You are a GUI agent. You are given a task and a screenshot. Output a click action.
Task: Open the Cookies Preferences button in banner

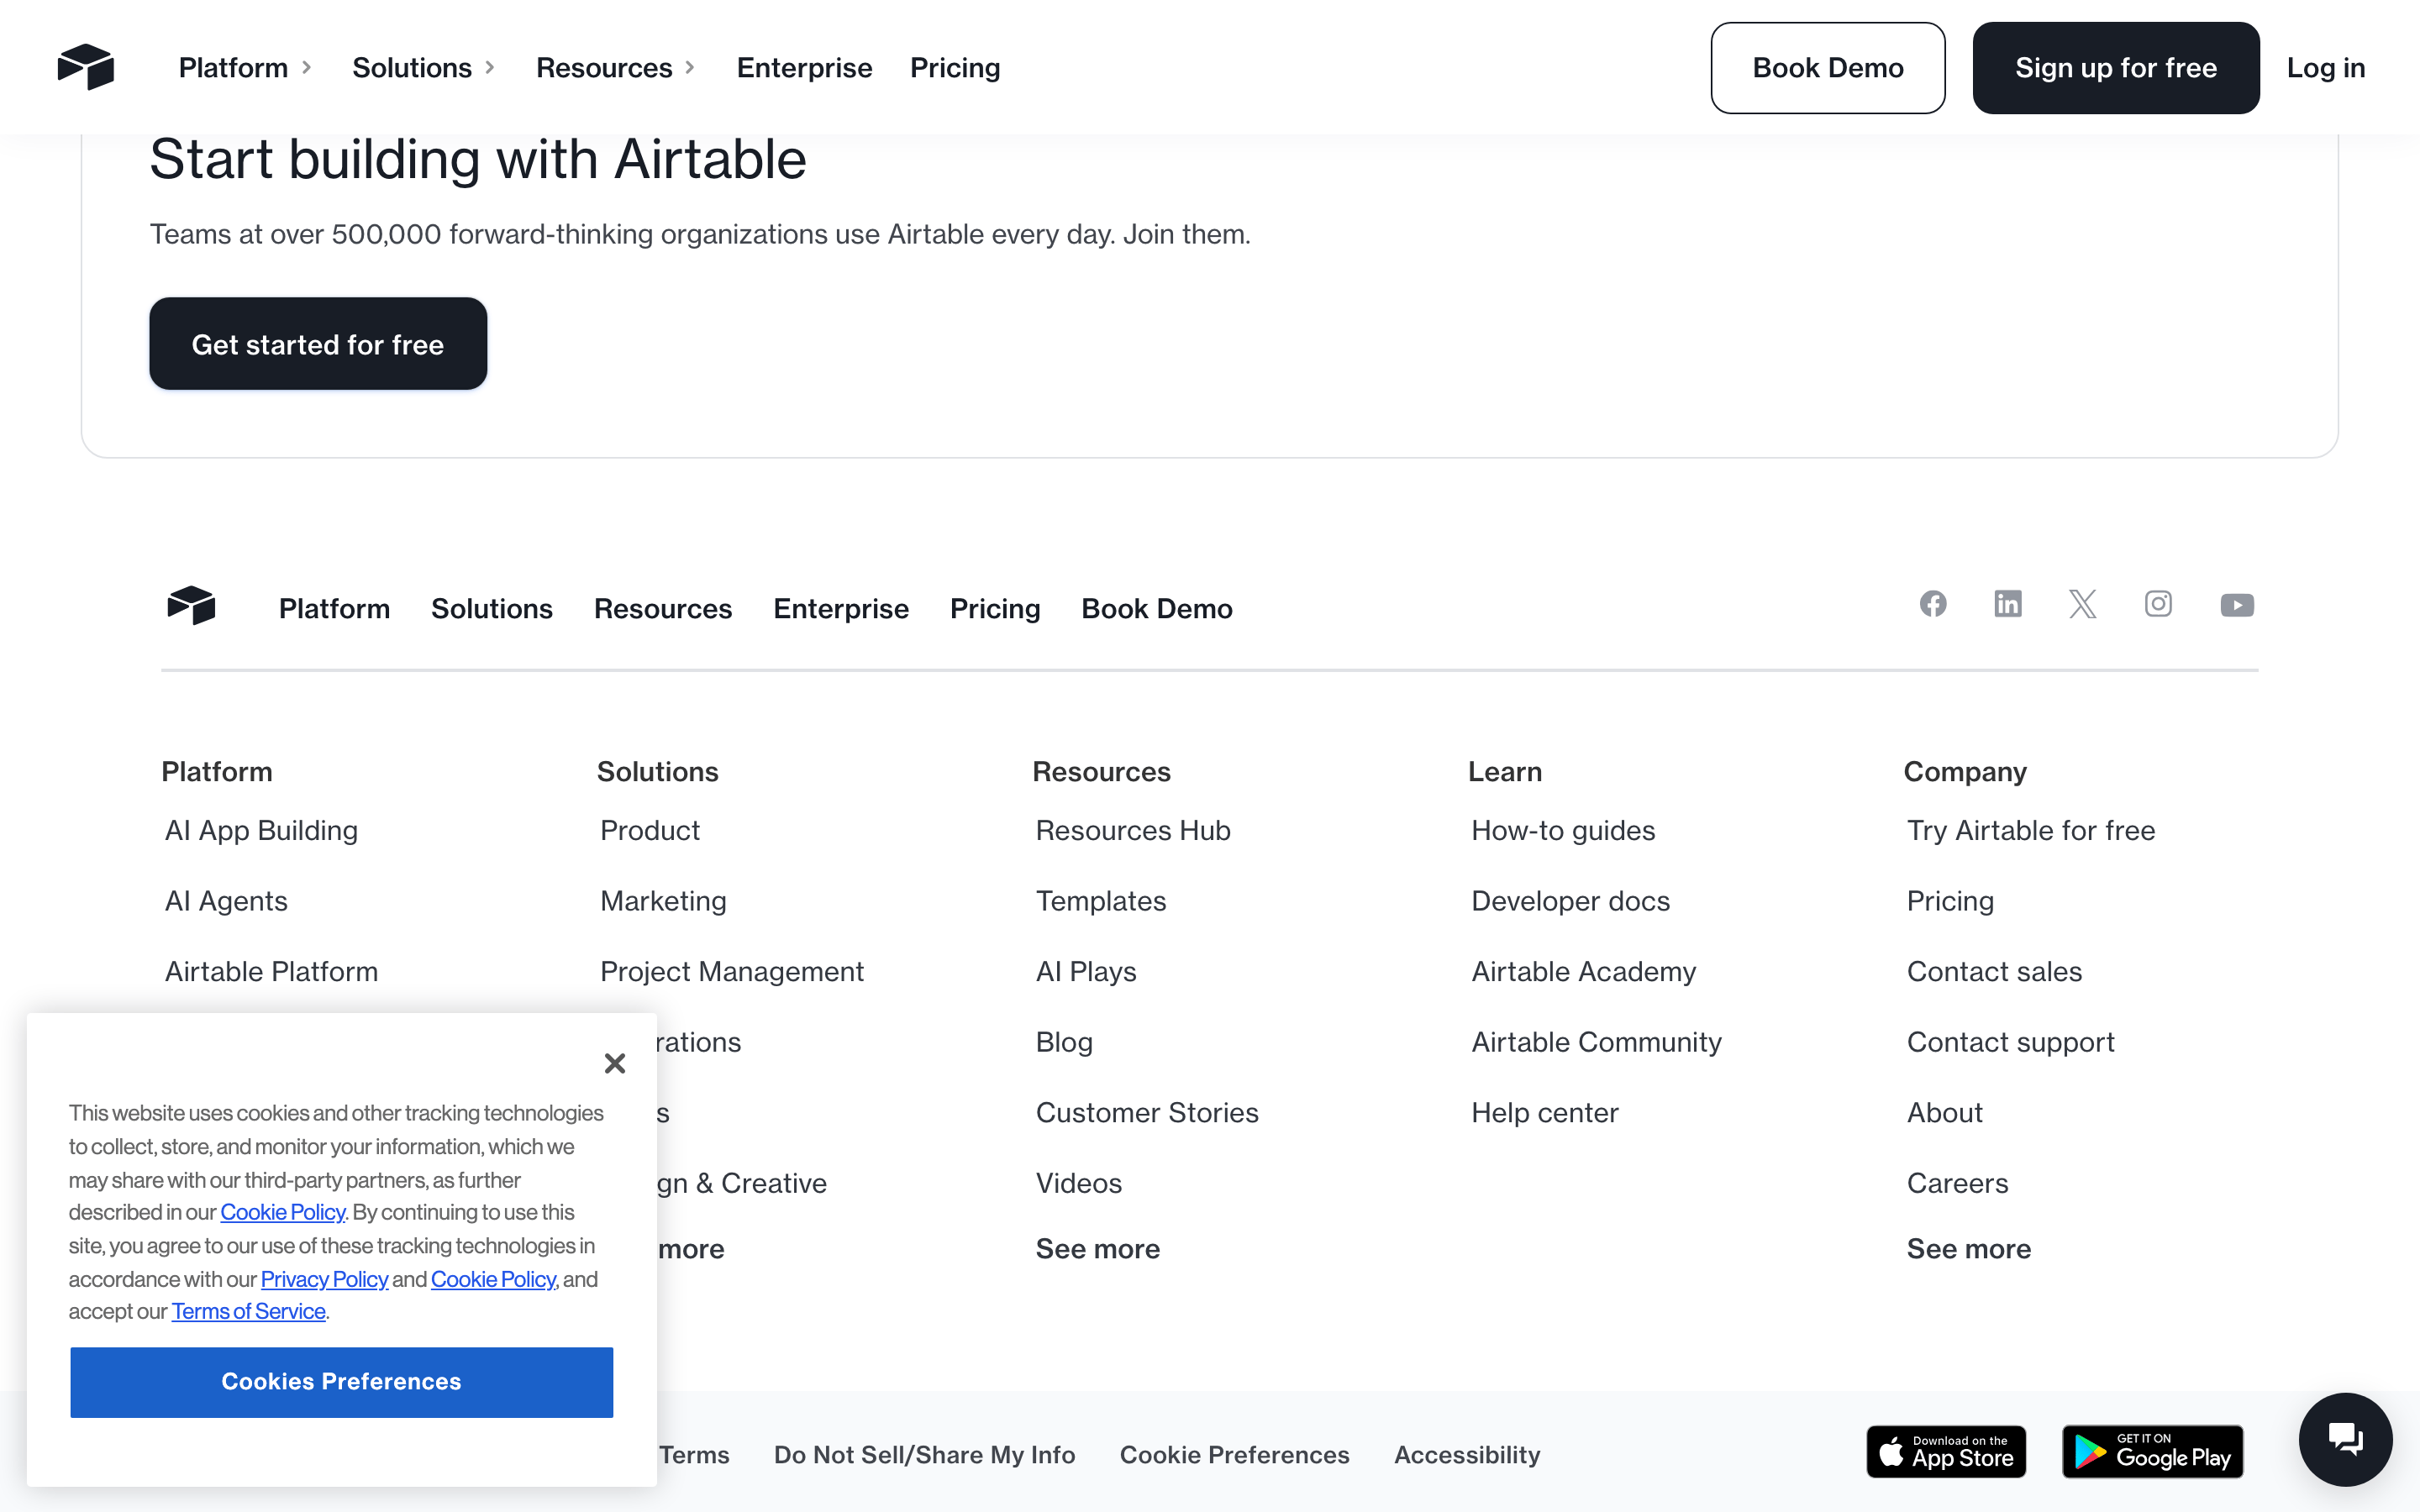[342, 1382]
